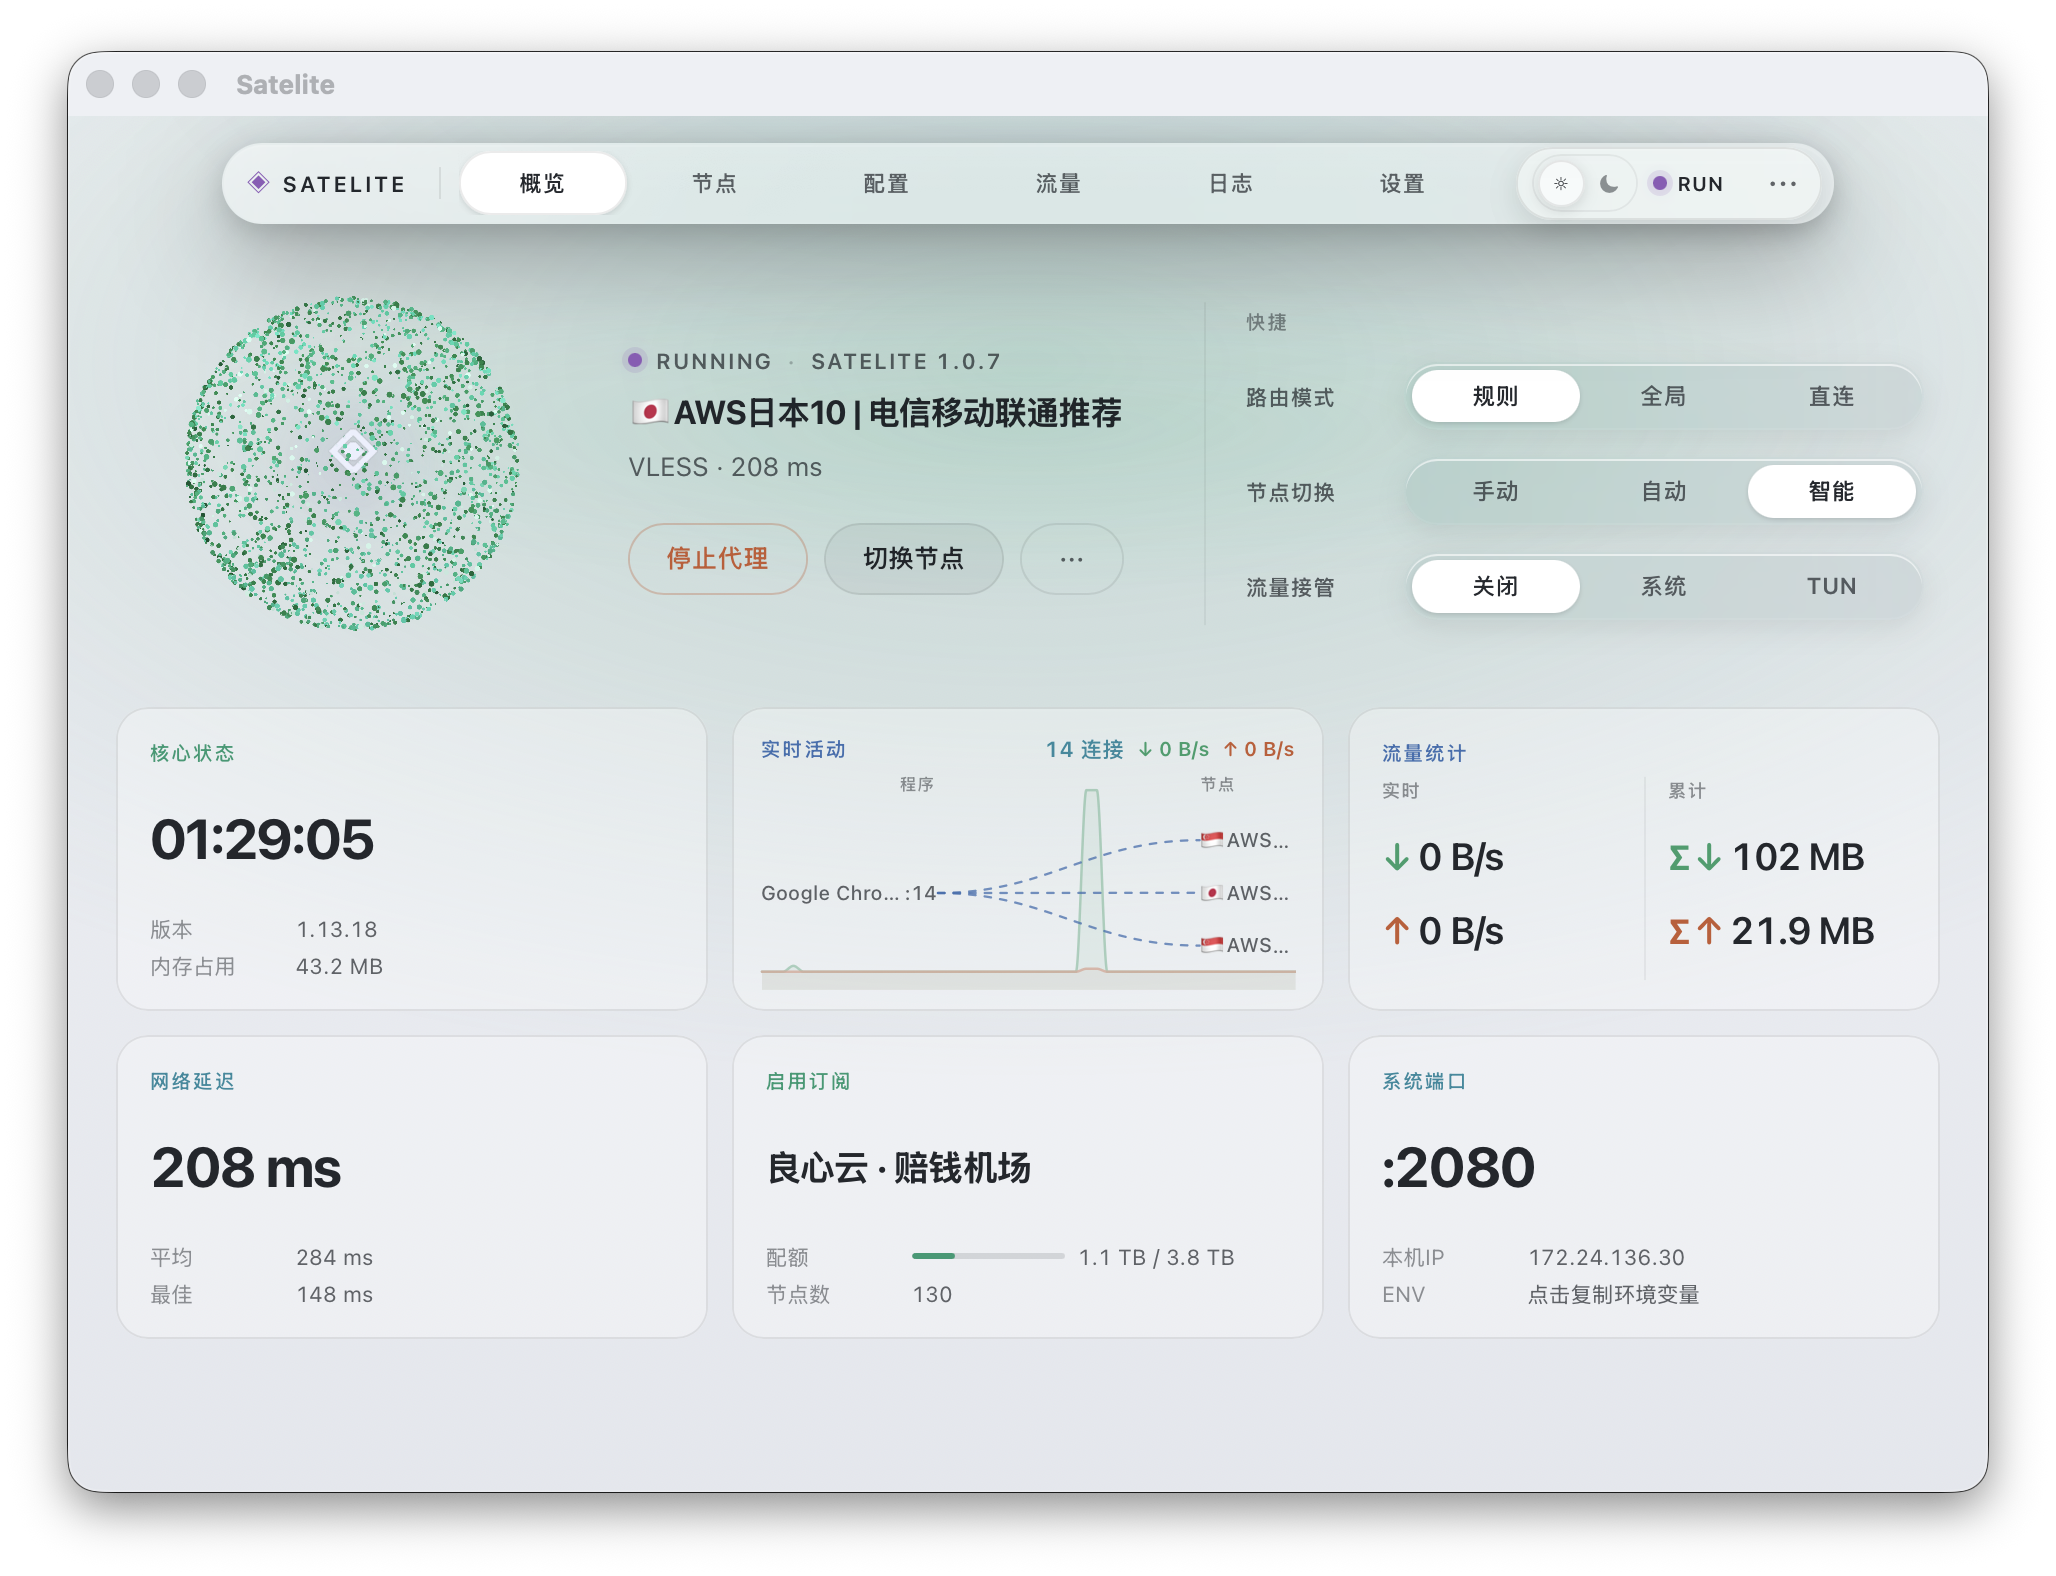The image size is (2056, 1576).
Task: Switch to the 配置 tab
Action: [x=886, y=184]
